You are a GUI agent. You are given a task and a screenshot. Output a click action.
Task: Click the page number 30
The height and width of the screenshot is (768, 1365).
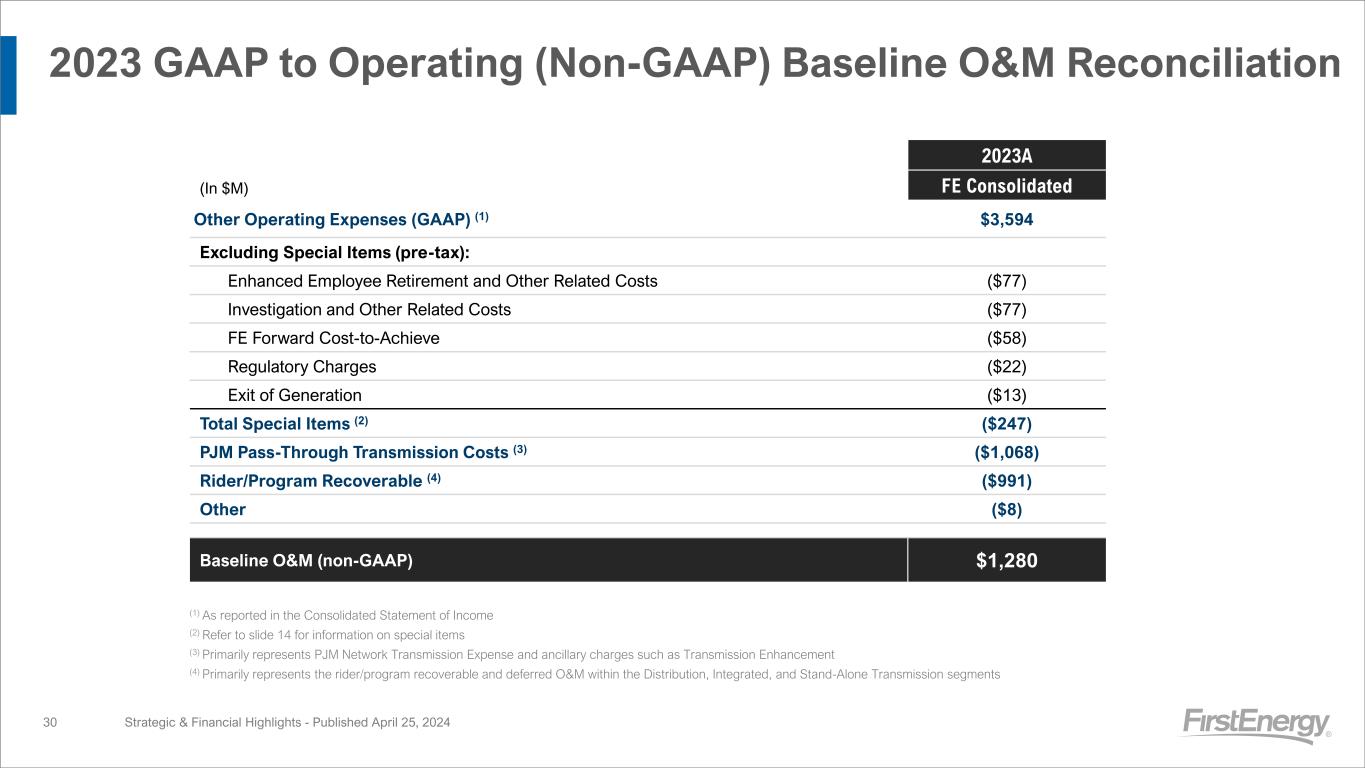coord(50,722)
